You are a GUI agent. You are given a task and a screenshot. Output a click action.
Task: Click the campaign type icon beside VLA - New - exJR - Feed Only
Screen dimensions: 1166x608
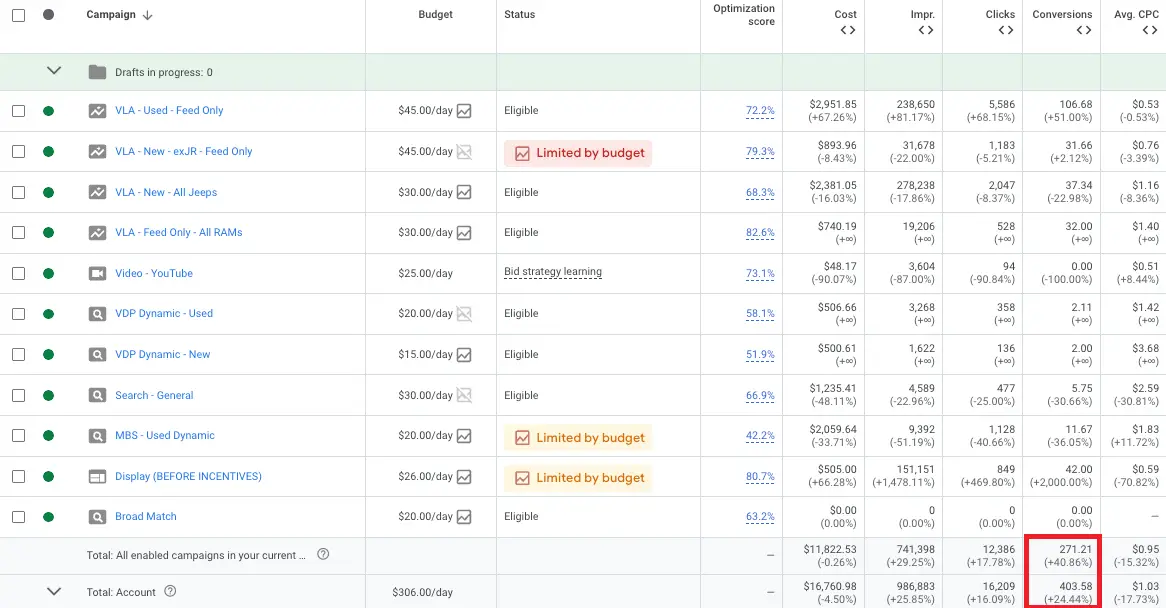(x=97, y=152)
